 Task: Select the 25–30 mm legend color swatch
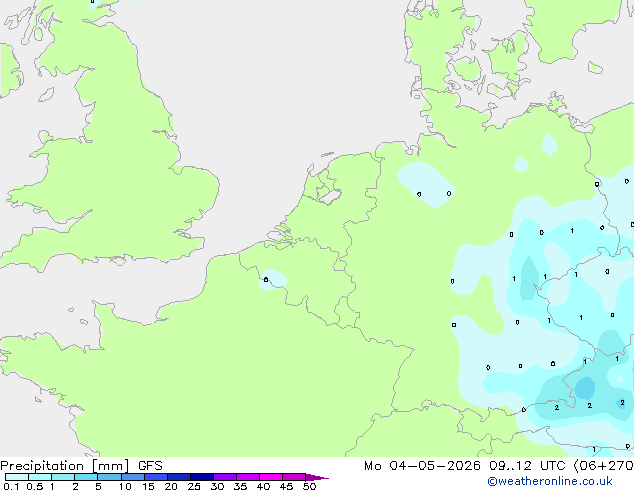(202, 477)
